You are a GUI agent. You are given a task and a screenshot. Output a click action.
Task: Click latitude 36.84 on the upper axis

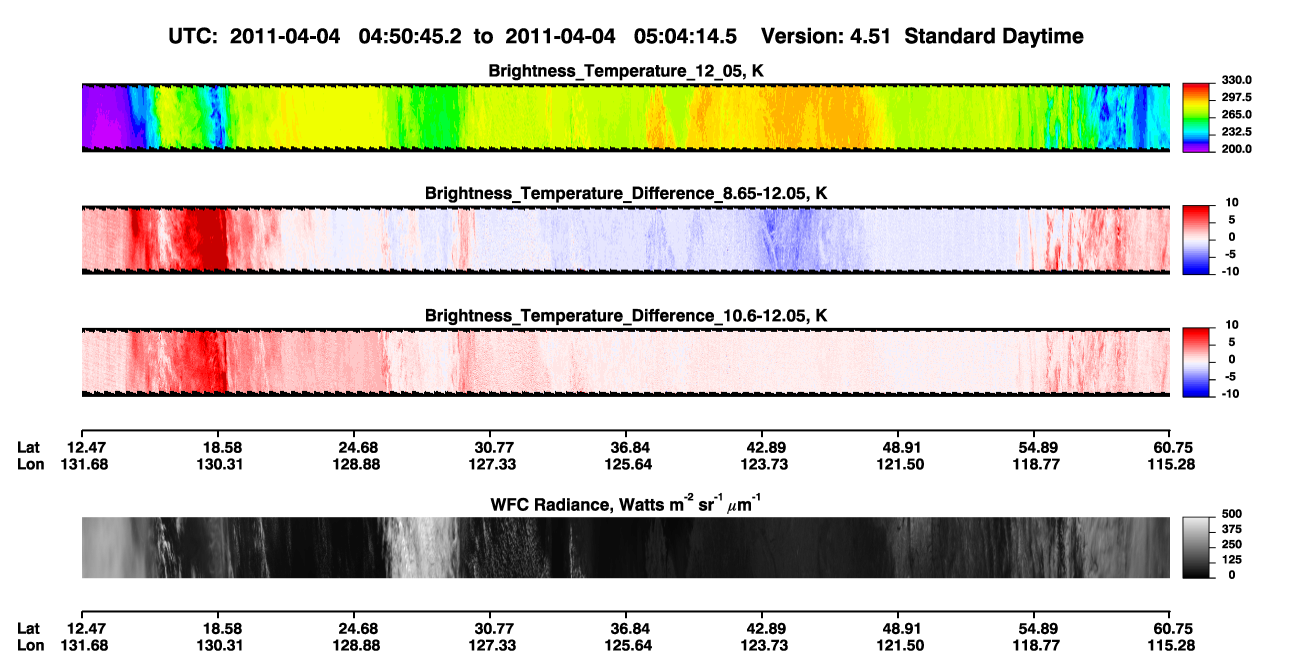pos(626,447)
